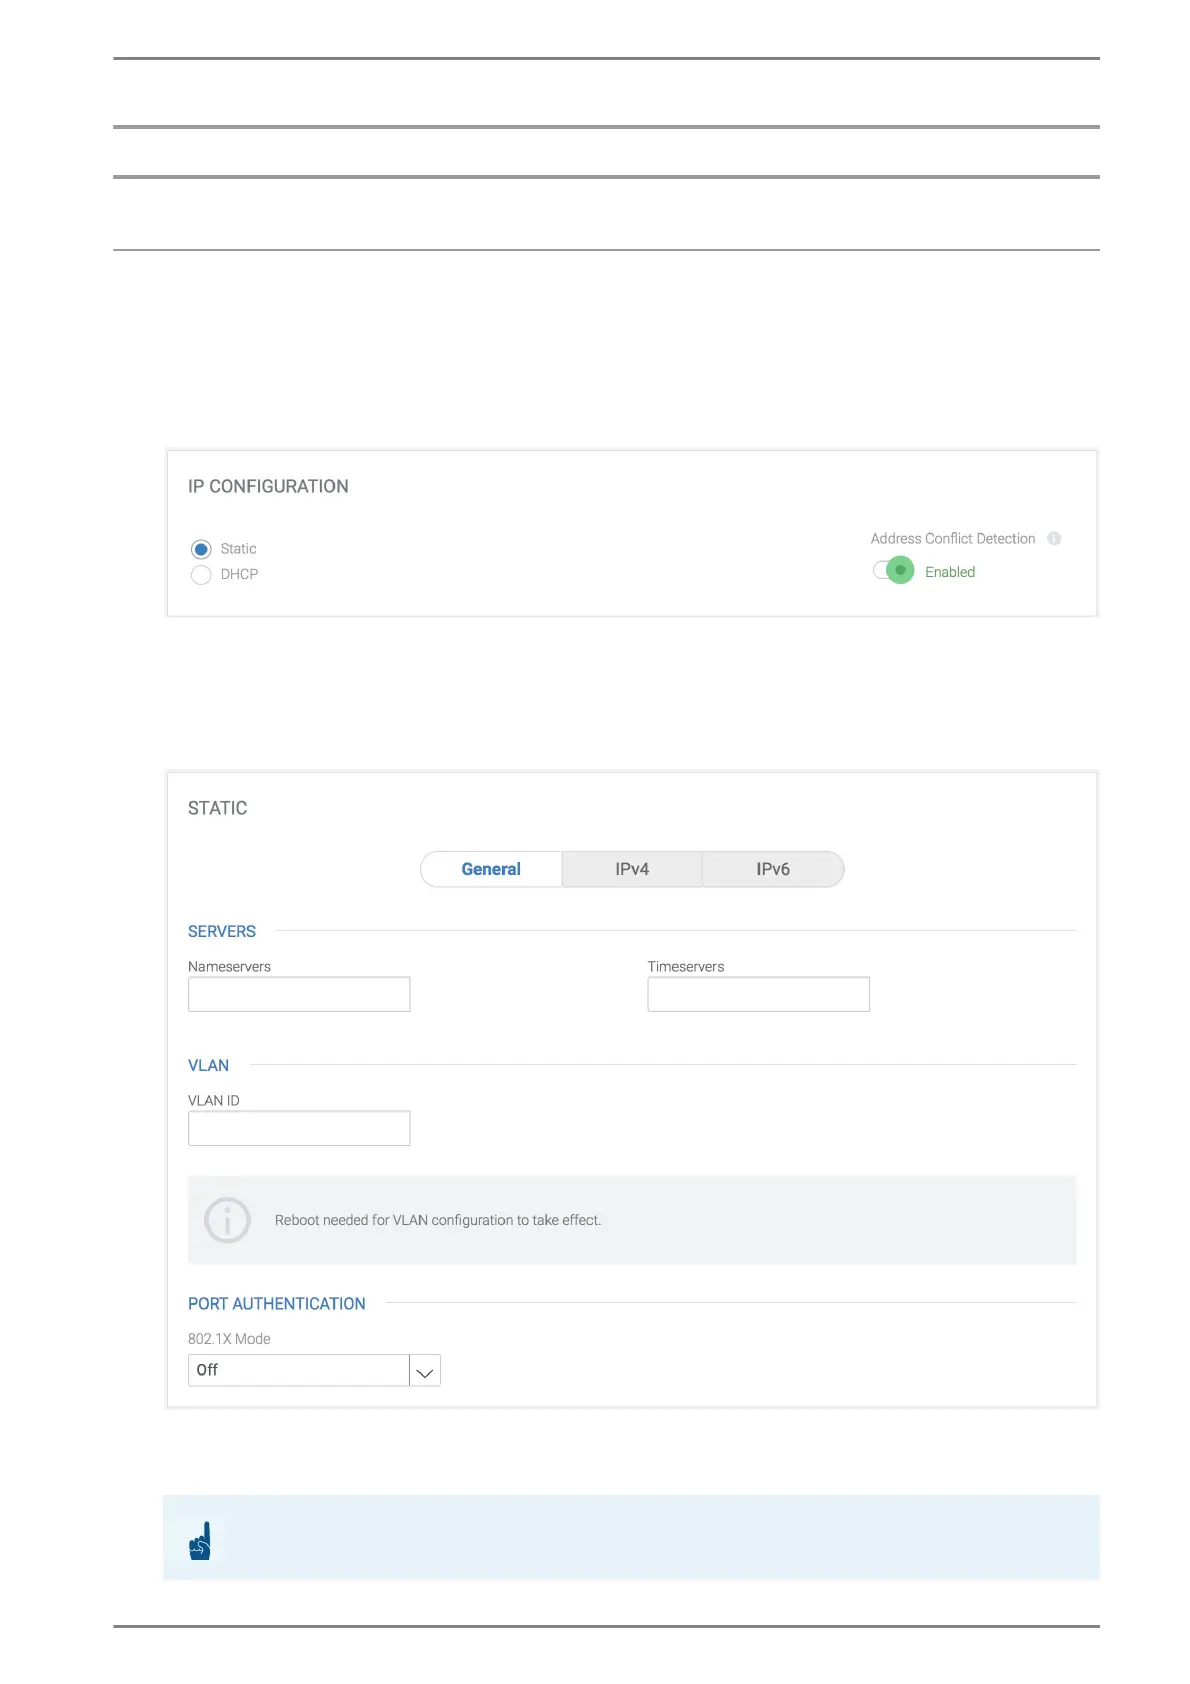Image resolution: width=1190 pixels, height=1684 pixels.
Task: Open the 802.1X Mode dropdown arrow
Action: tap(425, 1371)
